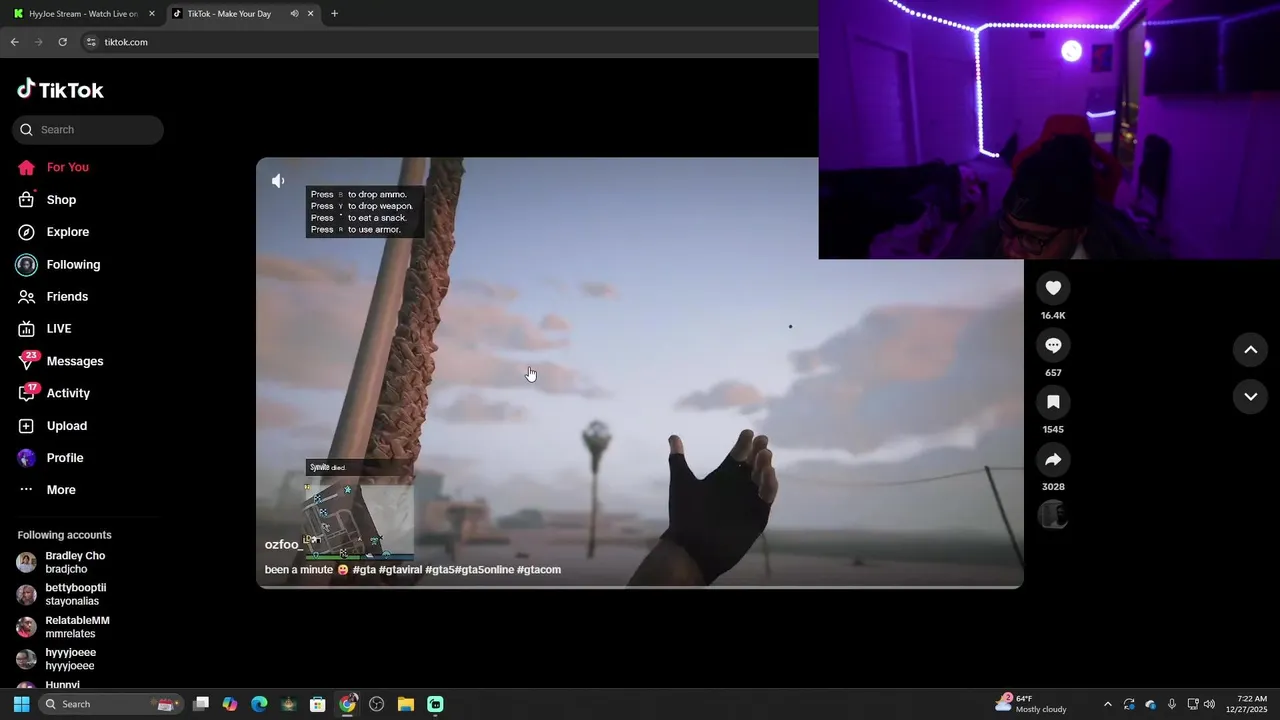Show hidden system tray icons
Screen dimensions: 1280x720
coord(1107,704)
